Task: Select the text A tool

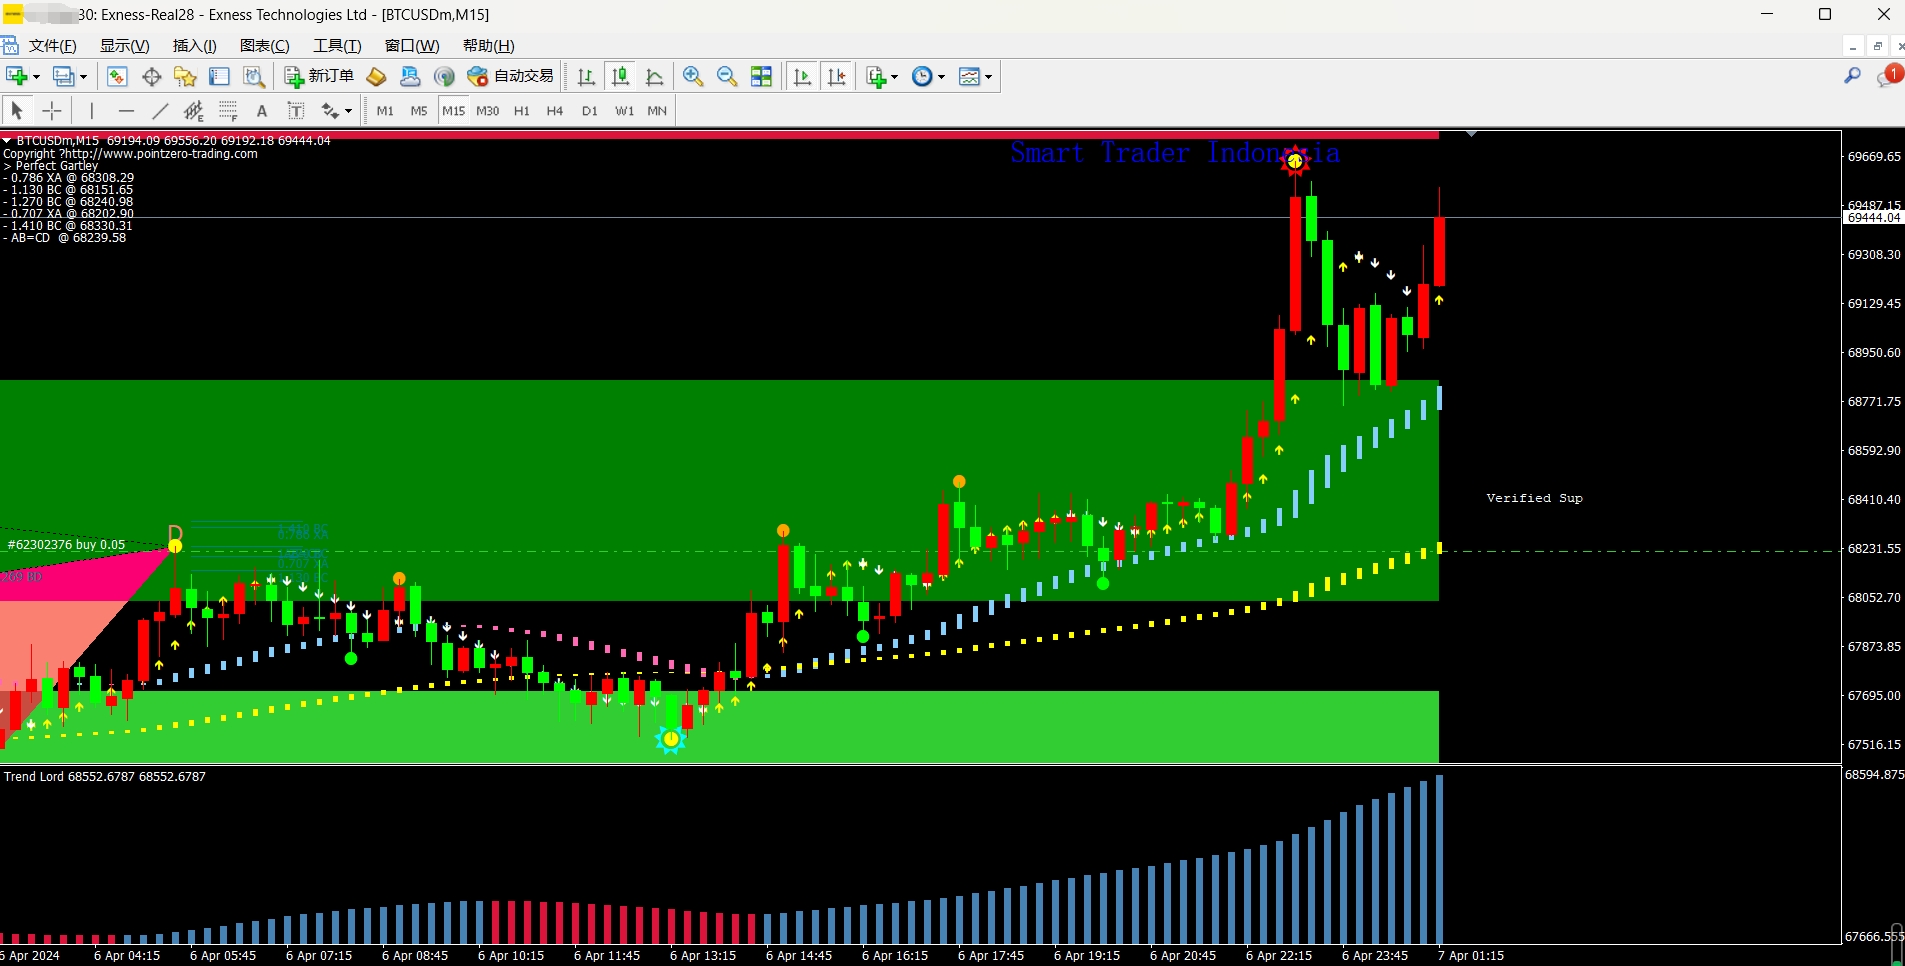Action: 262,110
